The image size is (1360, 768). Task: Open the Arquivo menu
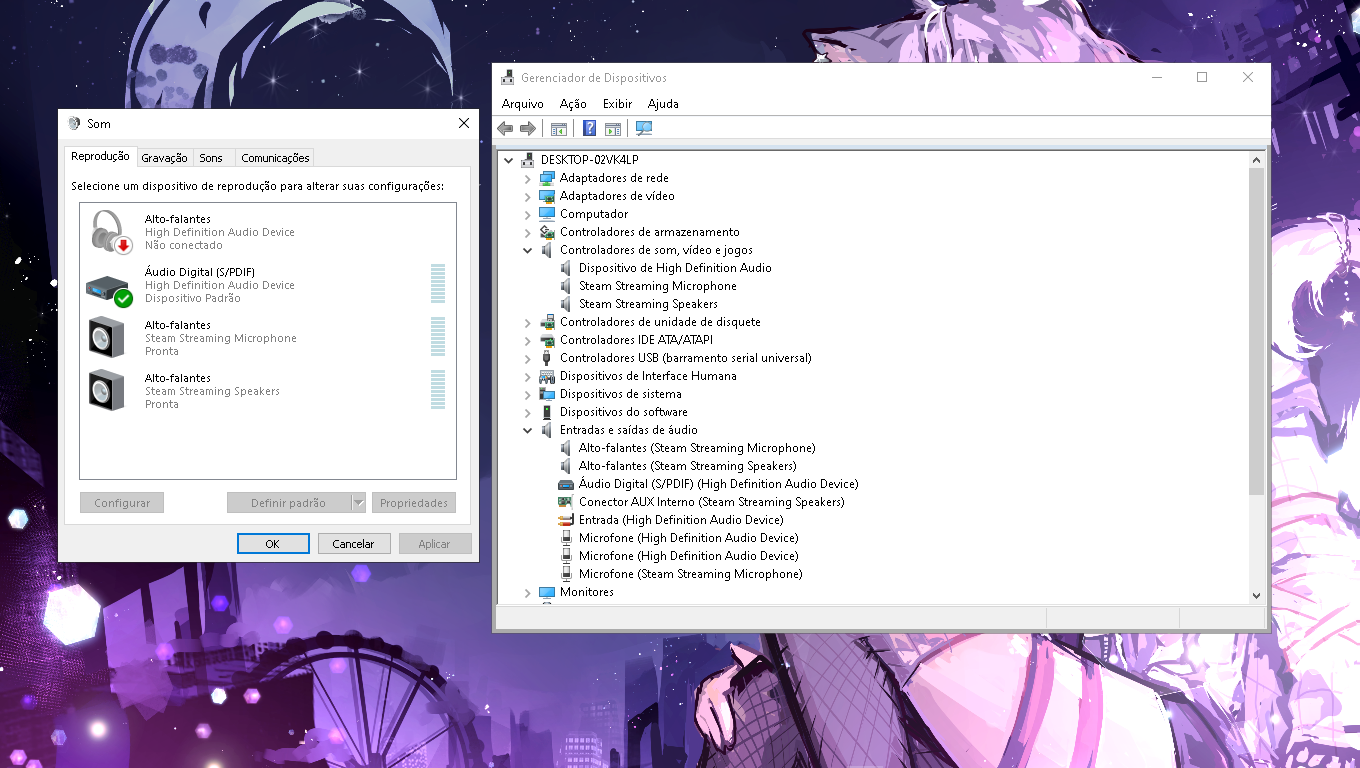pos(523,104)
